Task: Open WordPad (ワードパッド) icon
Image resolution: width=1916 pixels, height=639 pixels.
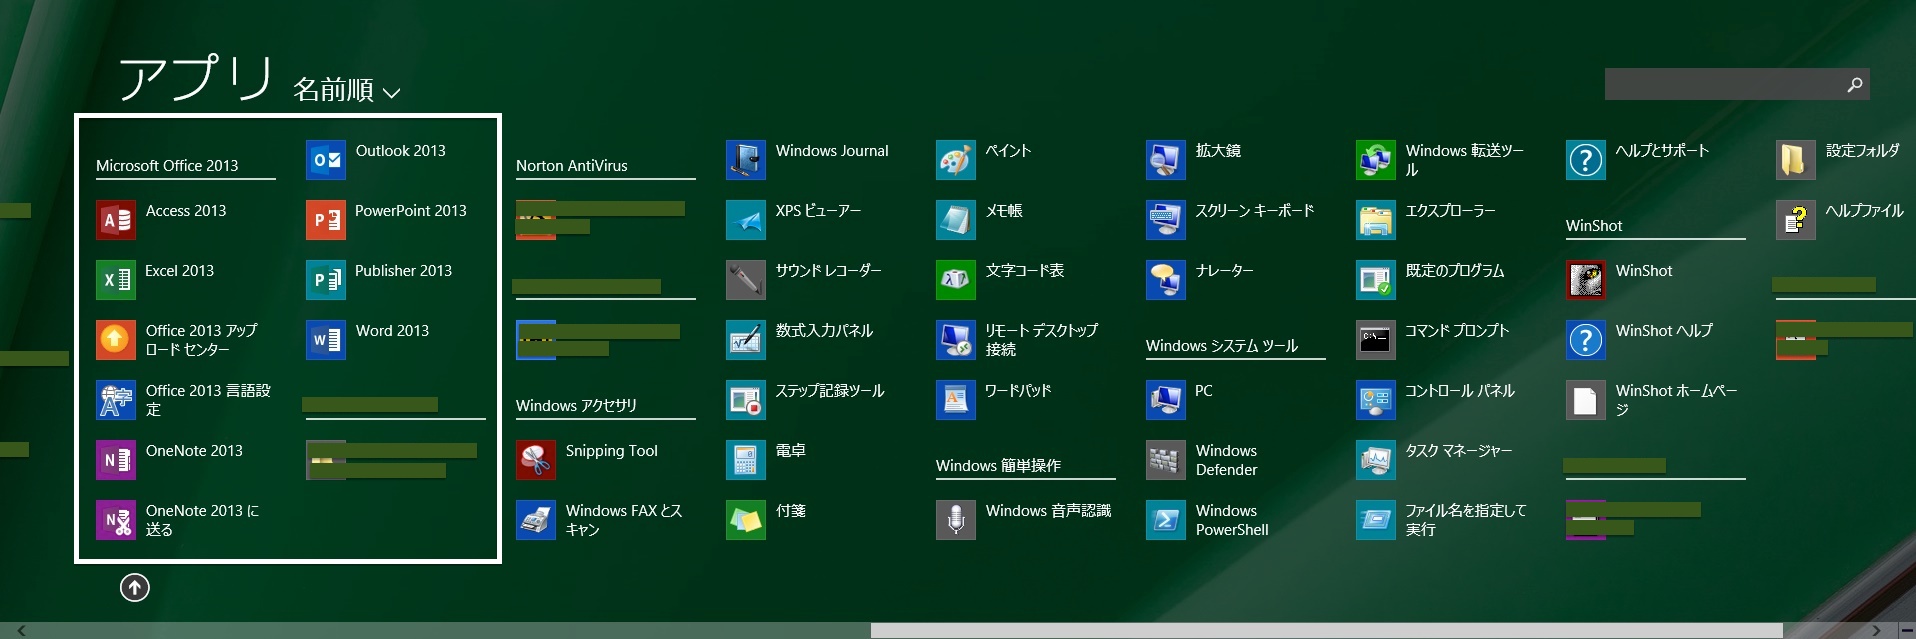Action: (956, 400)
